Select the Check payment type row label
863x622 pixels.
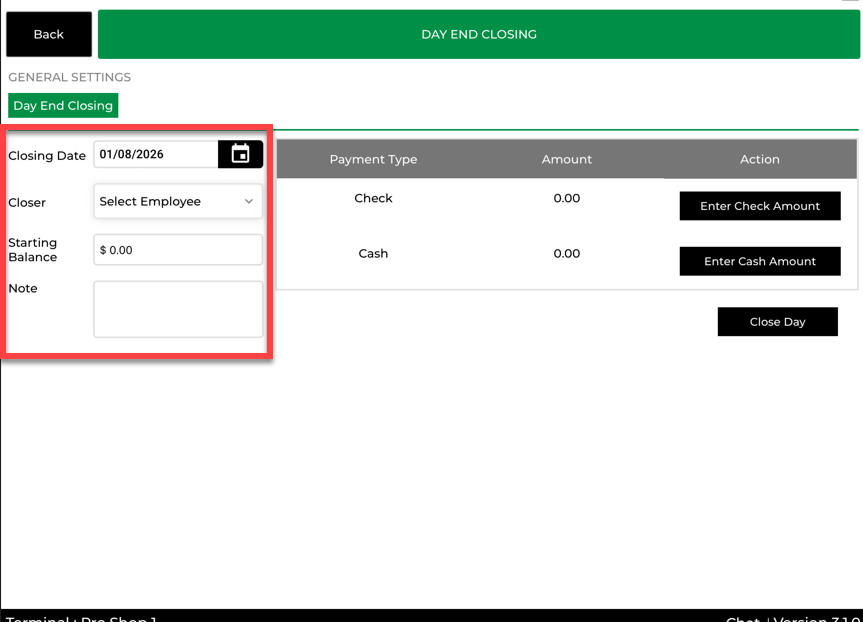coord(373,198)
